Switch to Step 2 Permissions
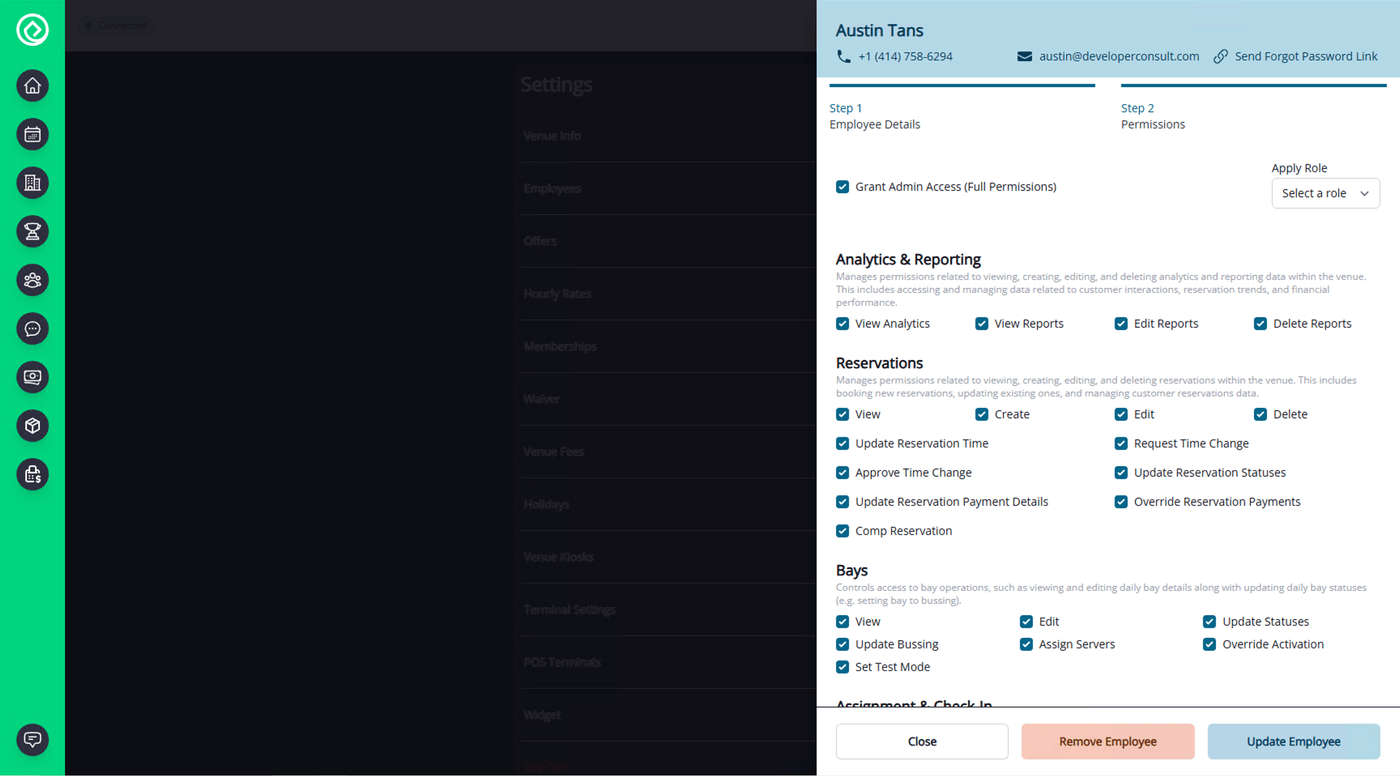Image resolution: width=1400 pixels, height=776 pixels. pyautogui.click(x=1153, y=116)
